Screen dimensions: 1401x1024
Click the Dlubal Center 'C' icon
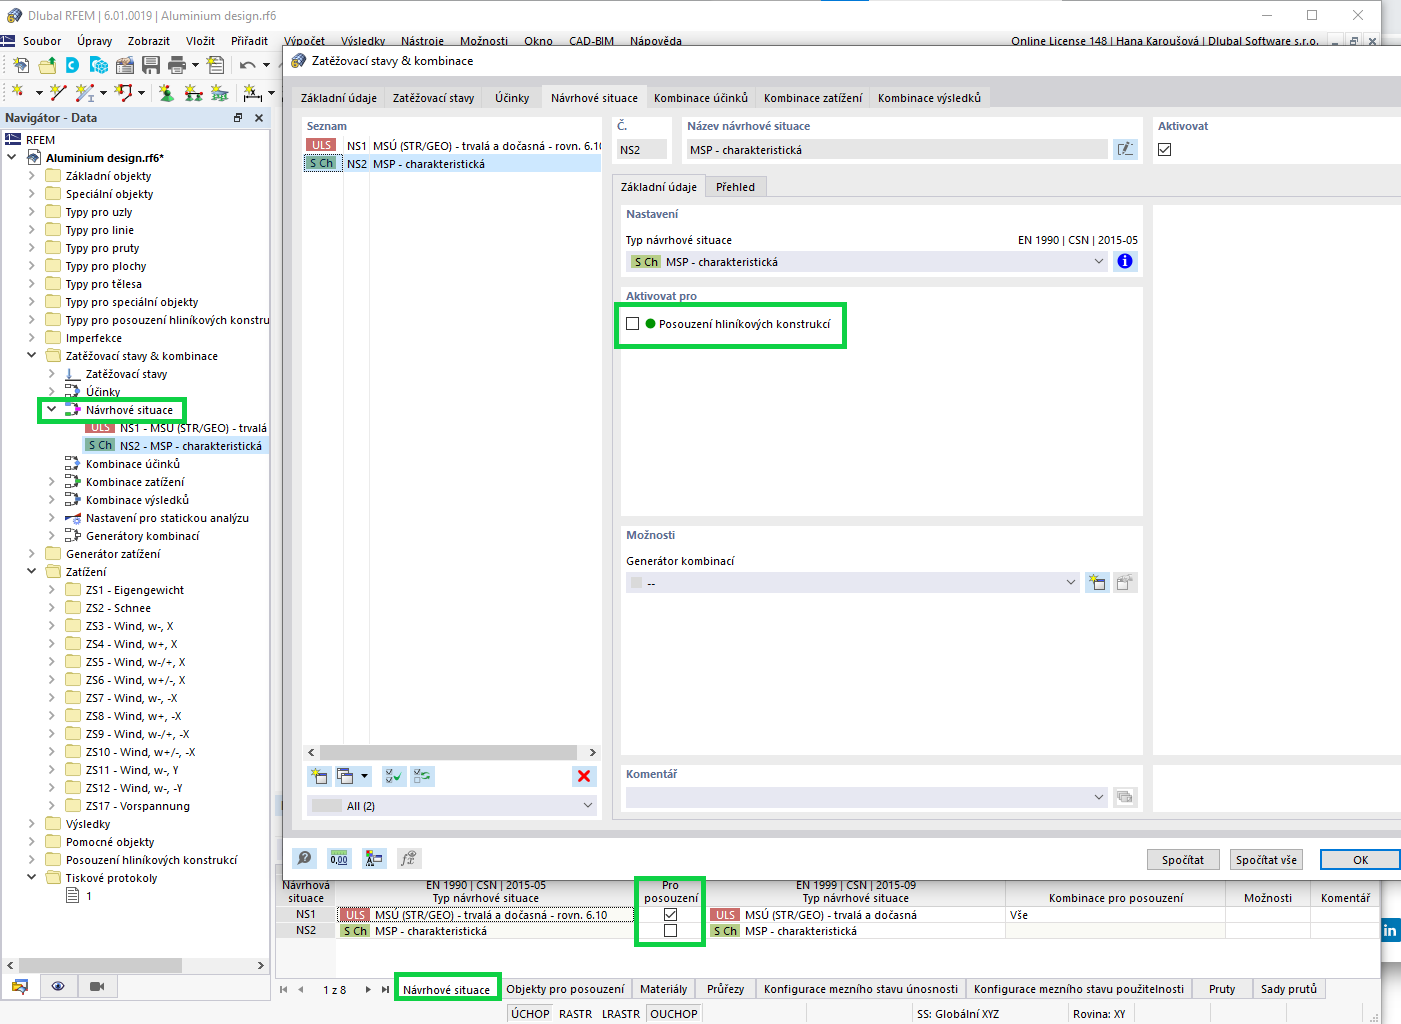(72, 65)
